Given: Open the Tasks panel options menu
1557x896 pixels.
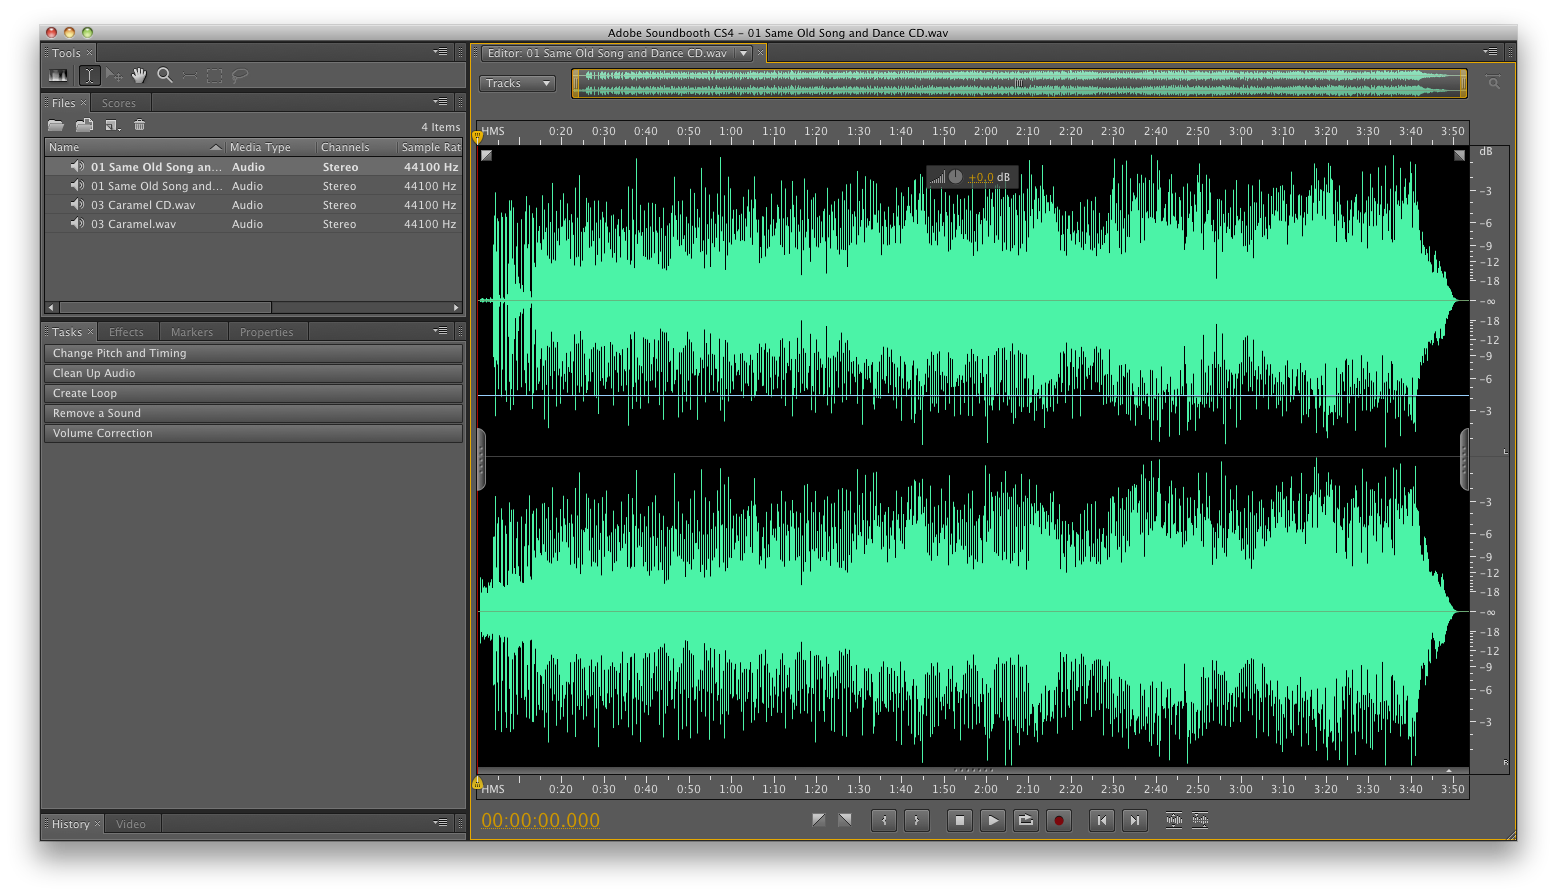Looking at the screenshot, I should [440, 331].
